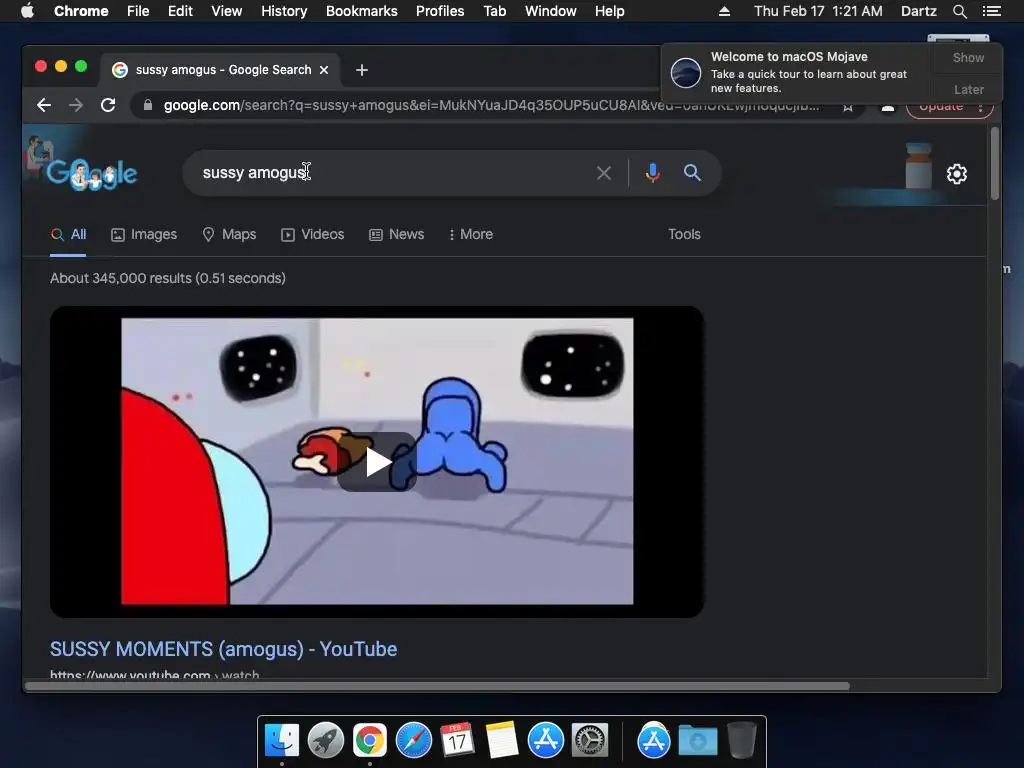Image resolution: width=1024 pixels, height=768 pixels.
Task: Switch to the News tab
Action: pyautogui.click(x=396, y=234)
